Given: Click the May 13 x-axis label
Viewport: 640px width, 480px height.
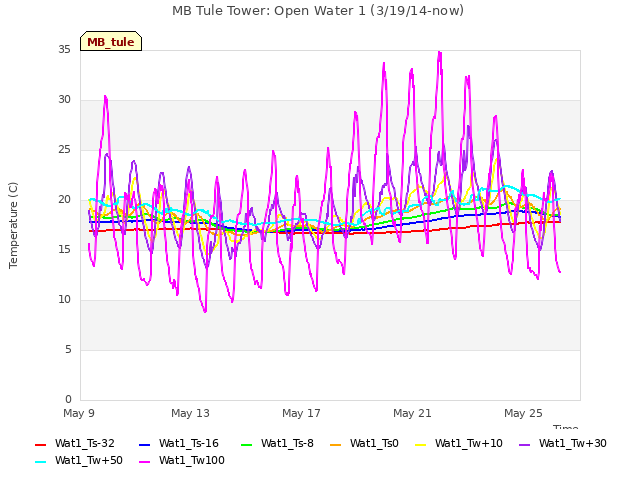Looking at the screenshot, I should click(x=190, y=413).
